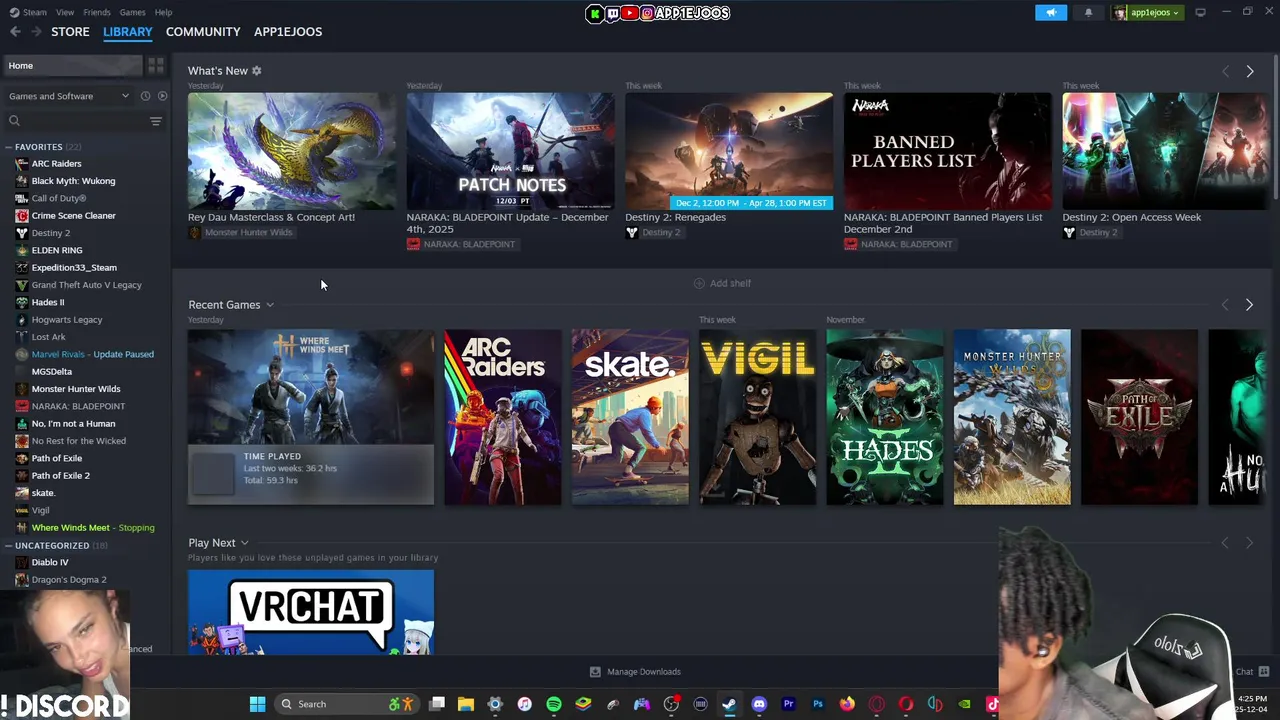Open Play Next shelf dropdown
This screenshot has height=720, width=1280.
(244, 543)
